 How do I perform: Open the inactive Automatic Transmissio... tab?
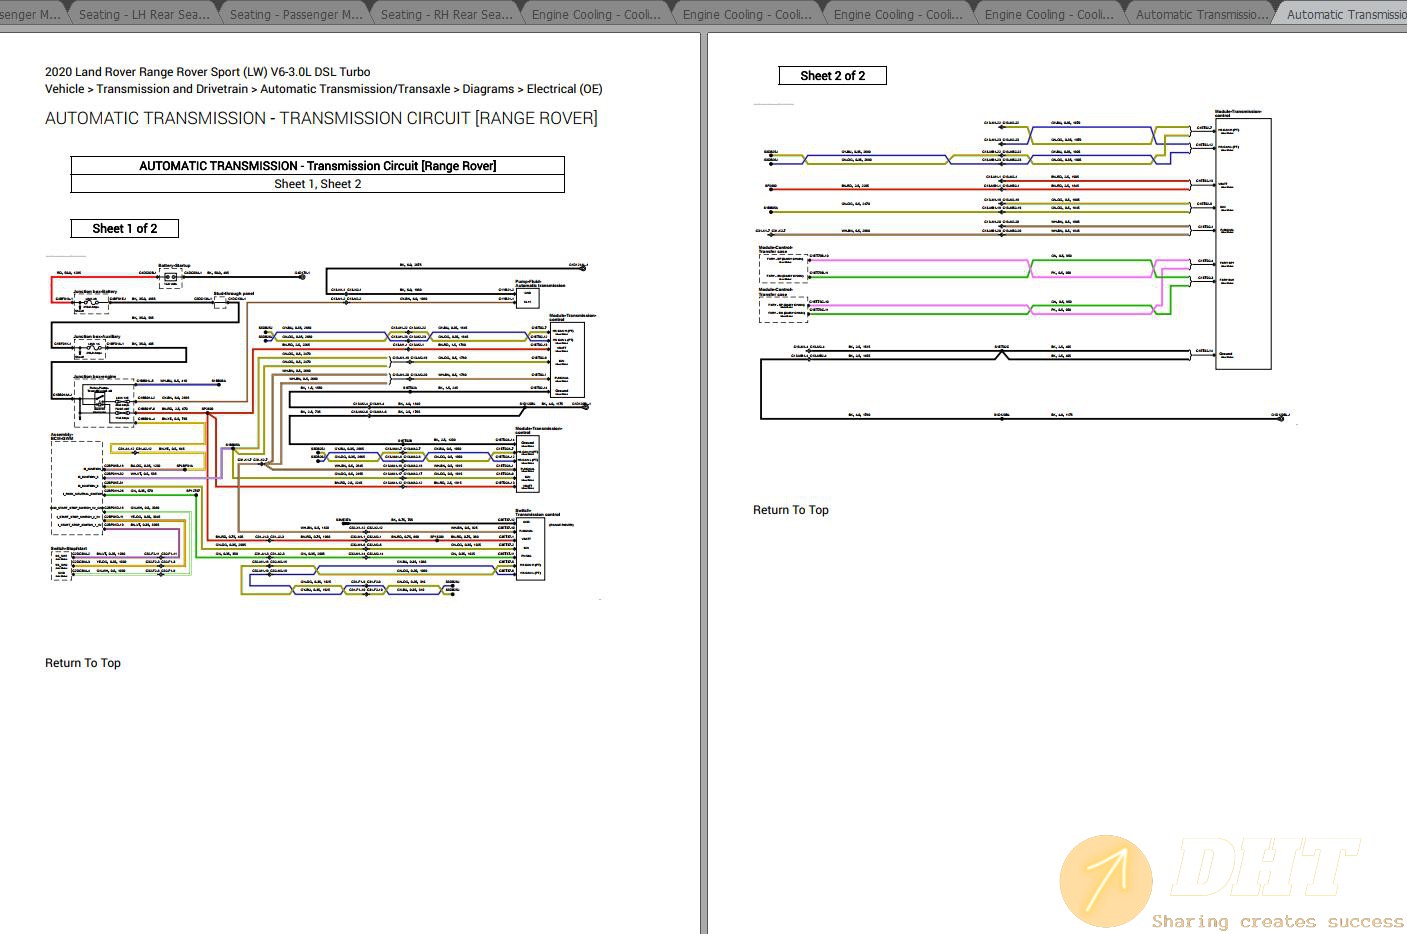1200,14
